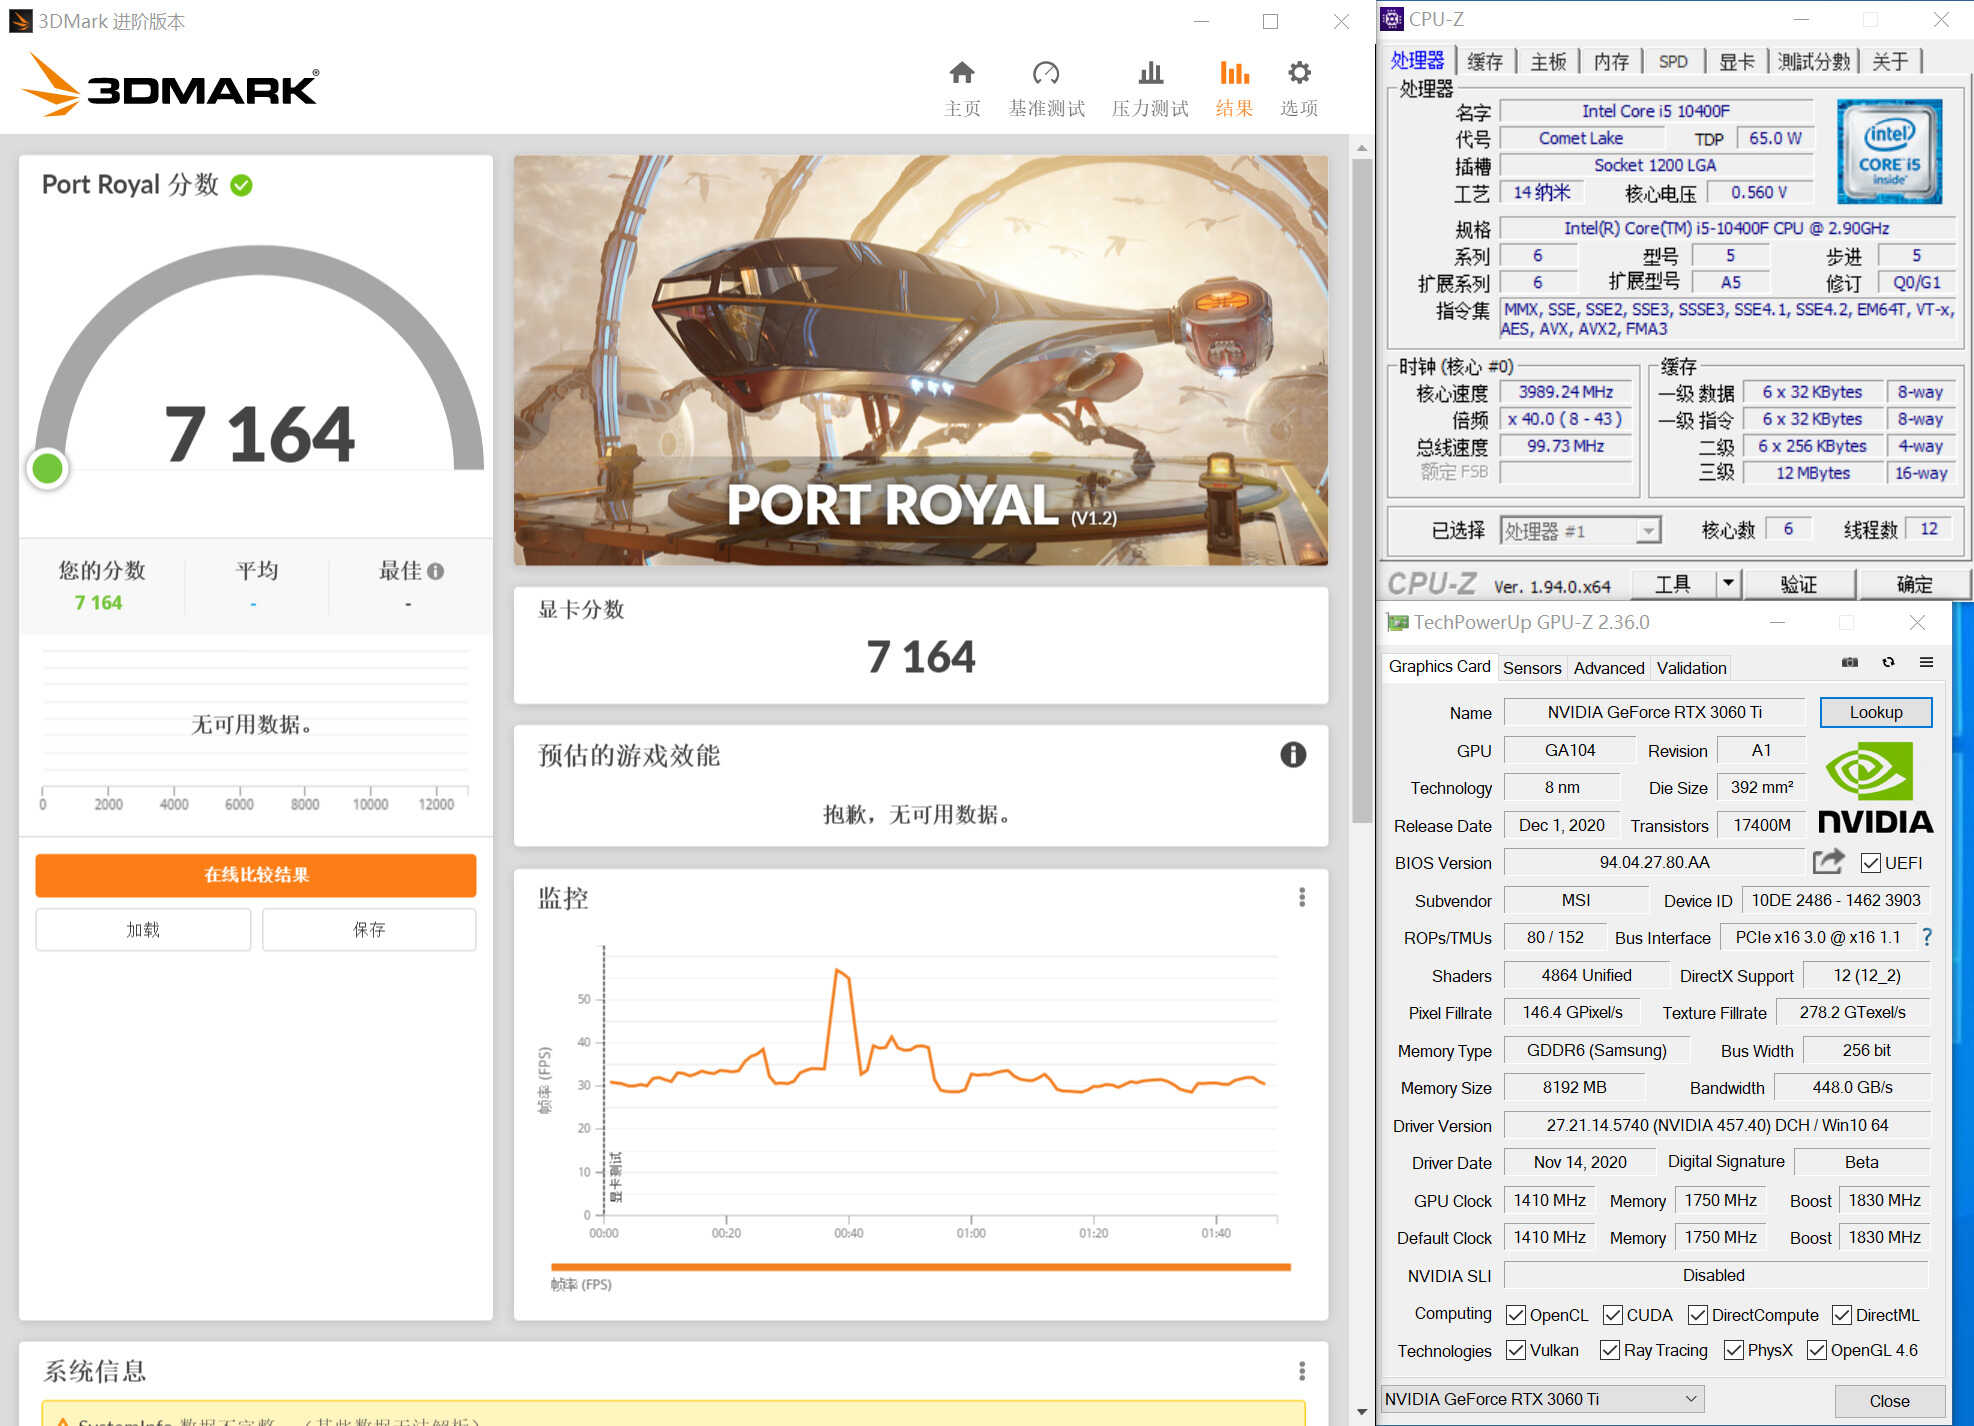Viewport: 1974px width, 1426px height.
Task: Switch to CPU-Z SPD tab
Action: coord(1673,62)
